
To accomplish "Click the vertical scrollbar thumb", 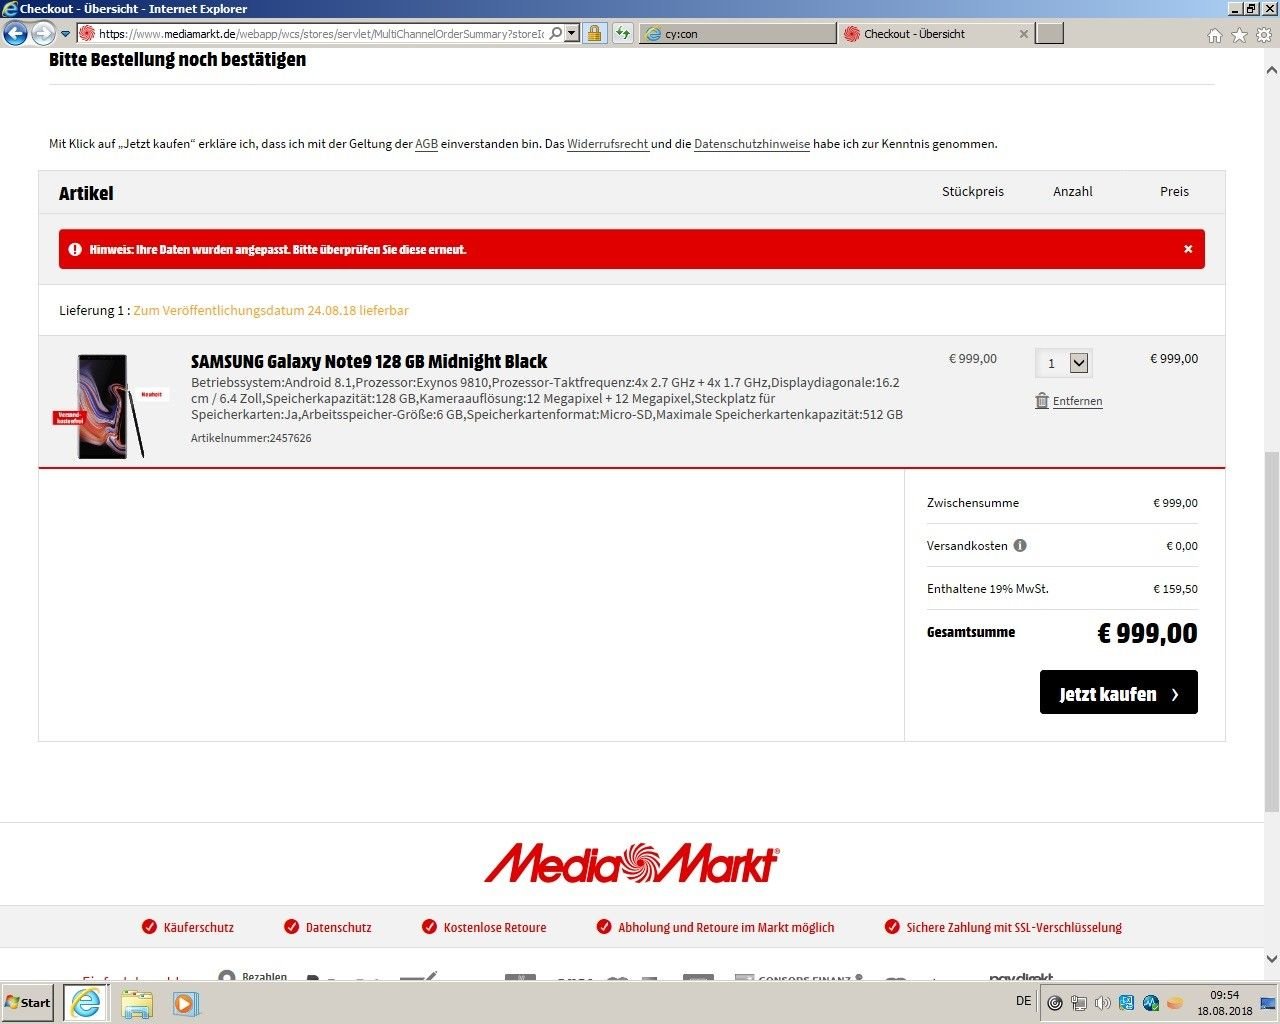I will (1271, 630).
